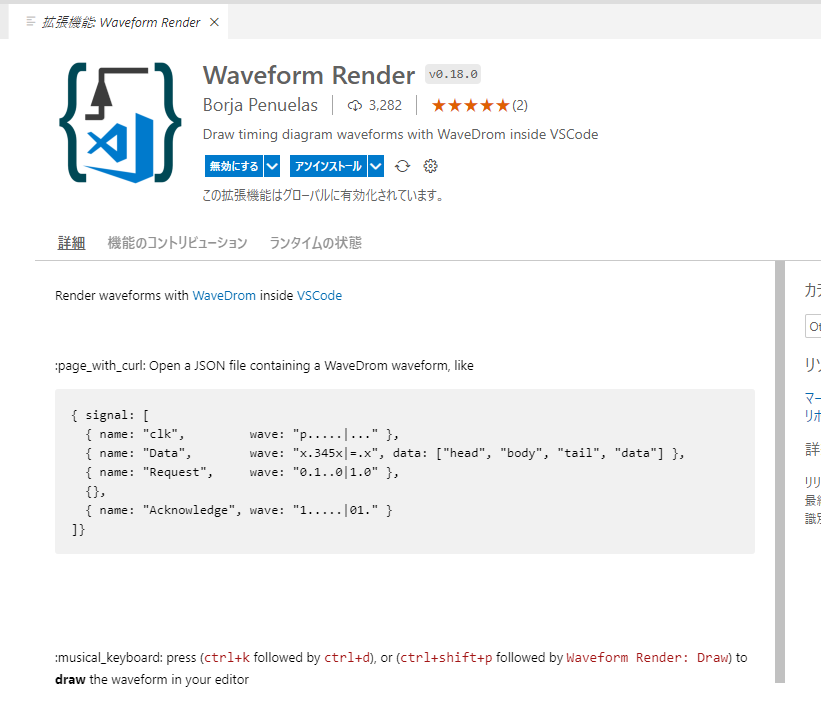Viewport: 821px width, 705px height.
Task: Click the ctrl+shift+p shortcut text
Action: tap(446, 657)
